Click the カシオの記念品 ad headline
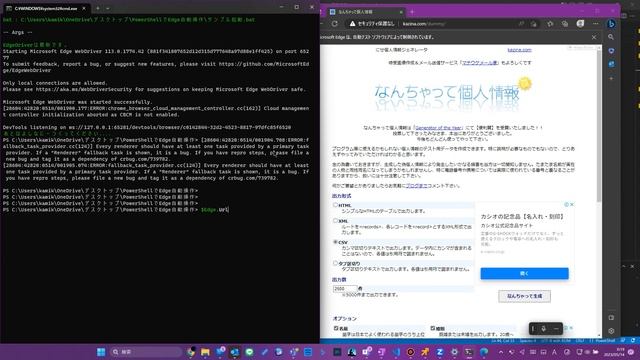 [x=522, y=216]
